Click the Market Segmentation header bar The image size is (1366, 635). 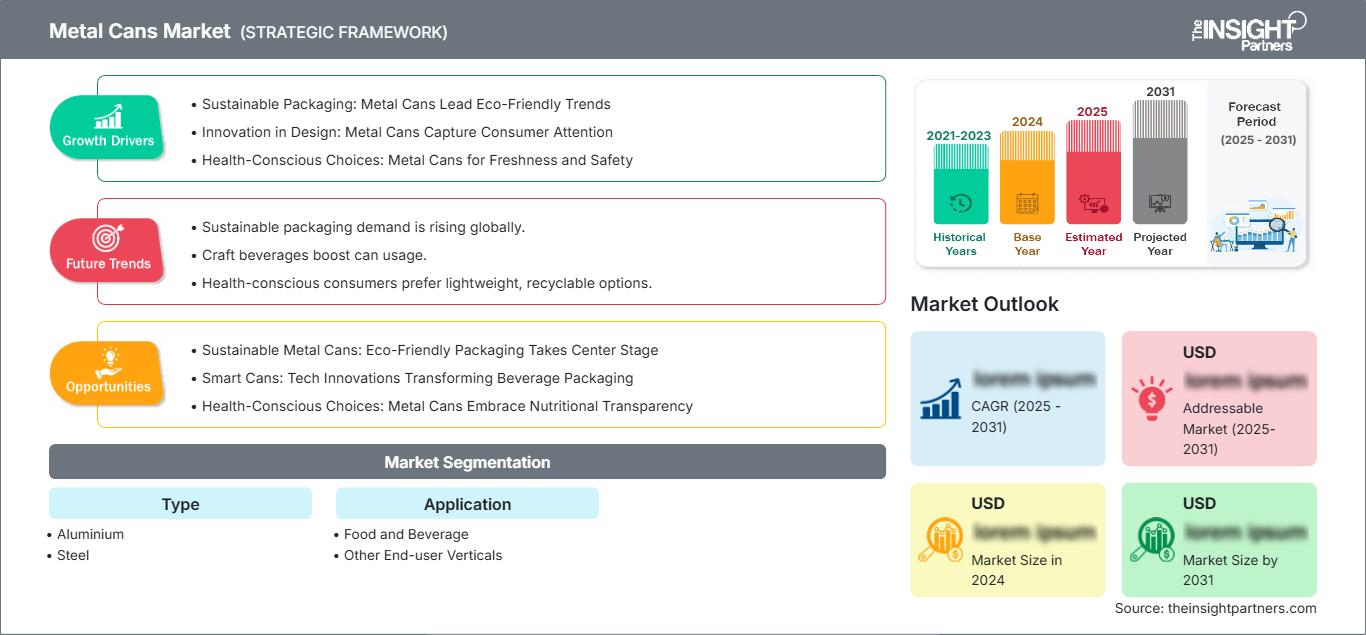467,462
